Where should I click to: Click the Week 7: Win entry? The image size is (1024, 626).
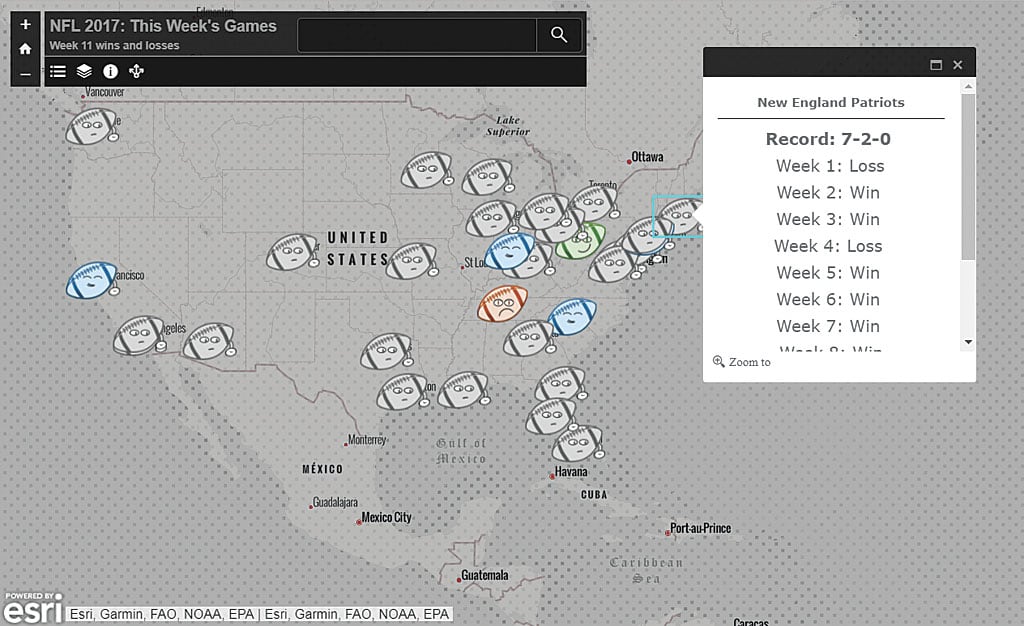coord(828,326)
